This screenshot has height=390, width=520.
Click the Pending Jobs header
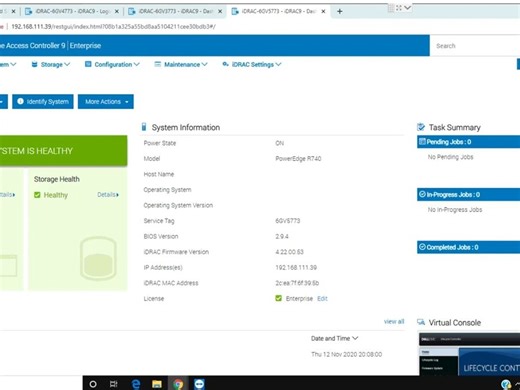tap(468, 142)
